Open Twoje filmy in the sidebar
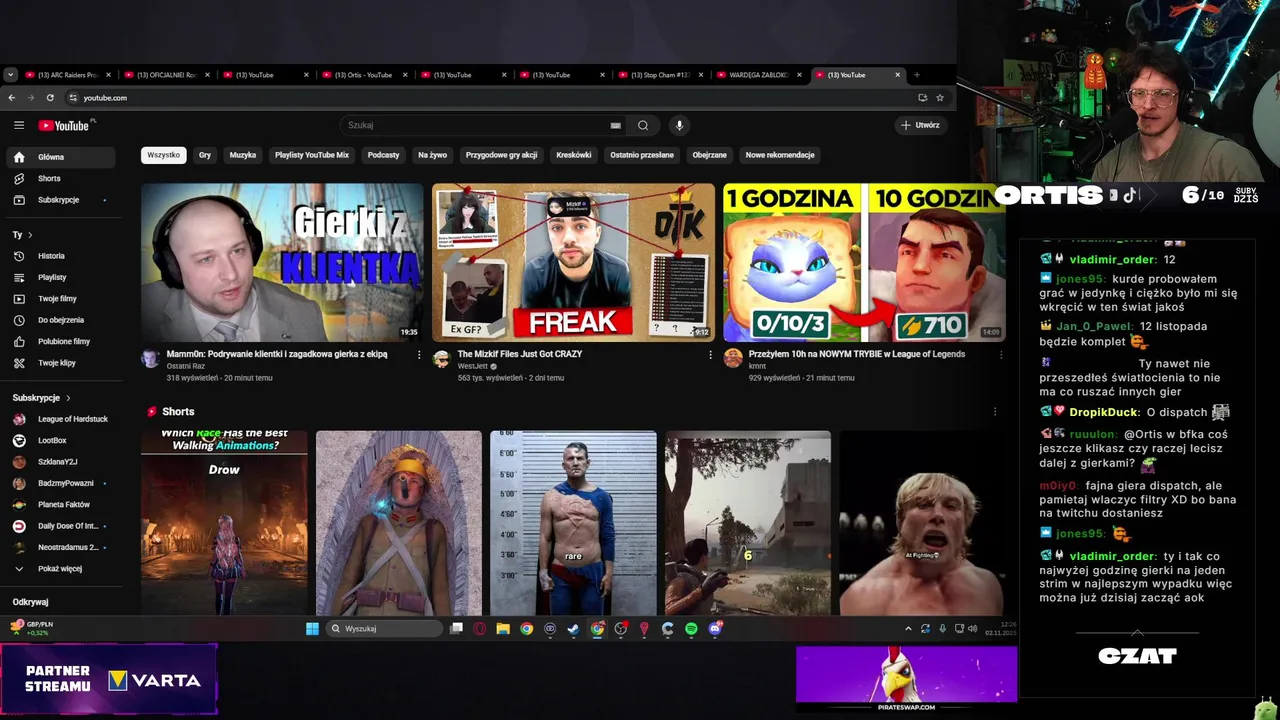The height and width of the screenshot is (720, 1280). click(x=60, y=299)
